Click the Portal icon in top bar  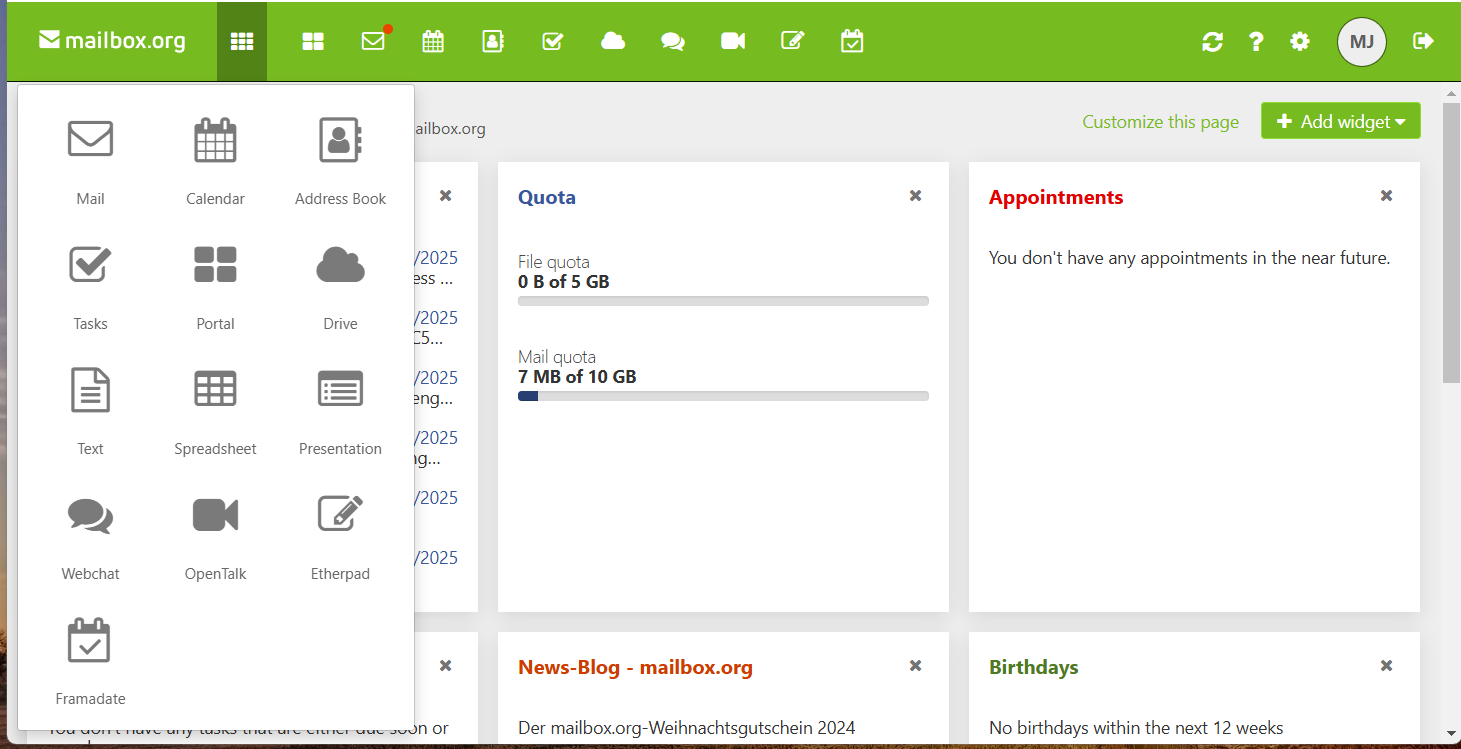[313, 41]
